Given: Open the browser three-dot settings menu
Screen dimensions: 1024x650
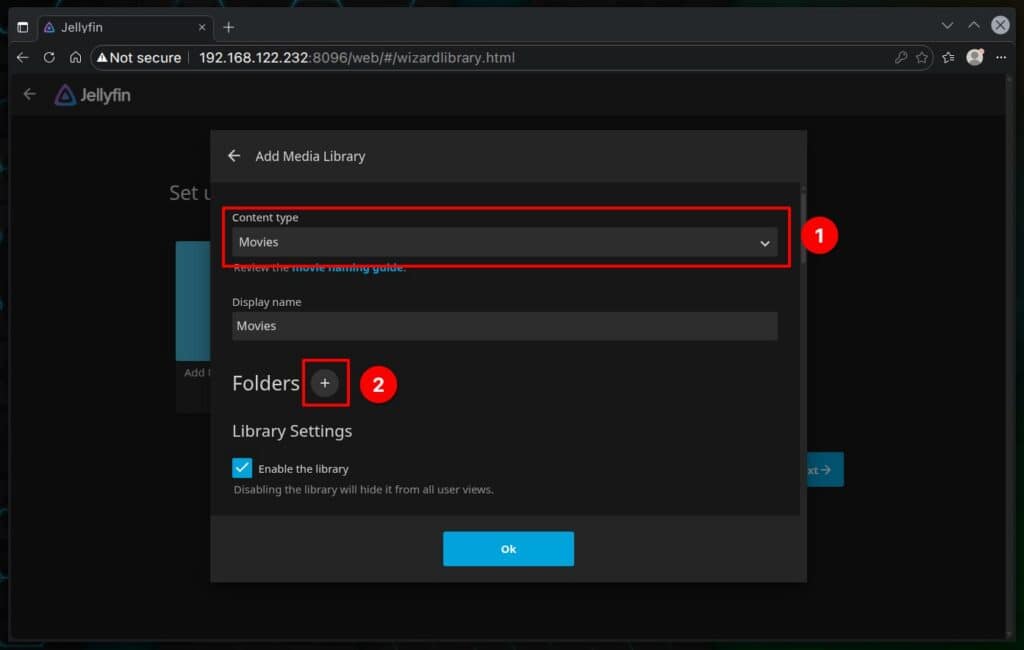Looking at the screenshot, I should (1000, 58).
